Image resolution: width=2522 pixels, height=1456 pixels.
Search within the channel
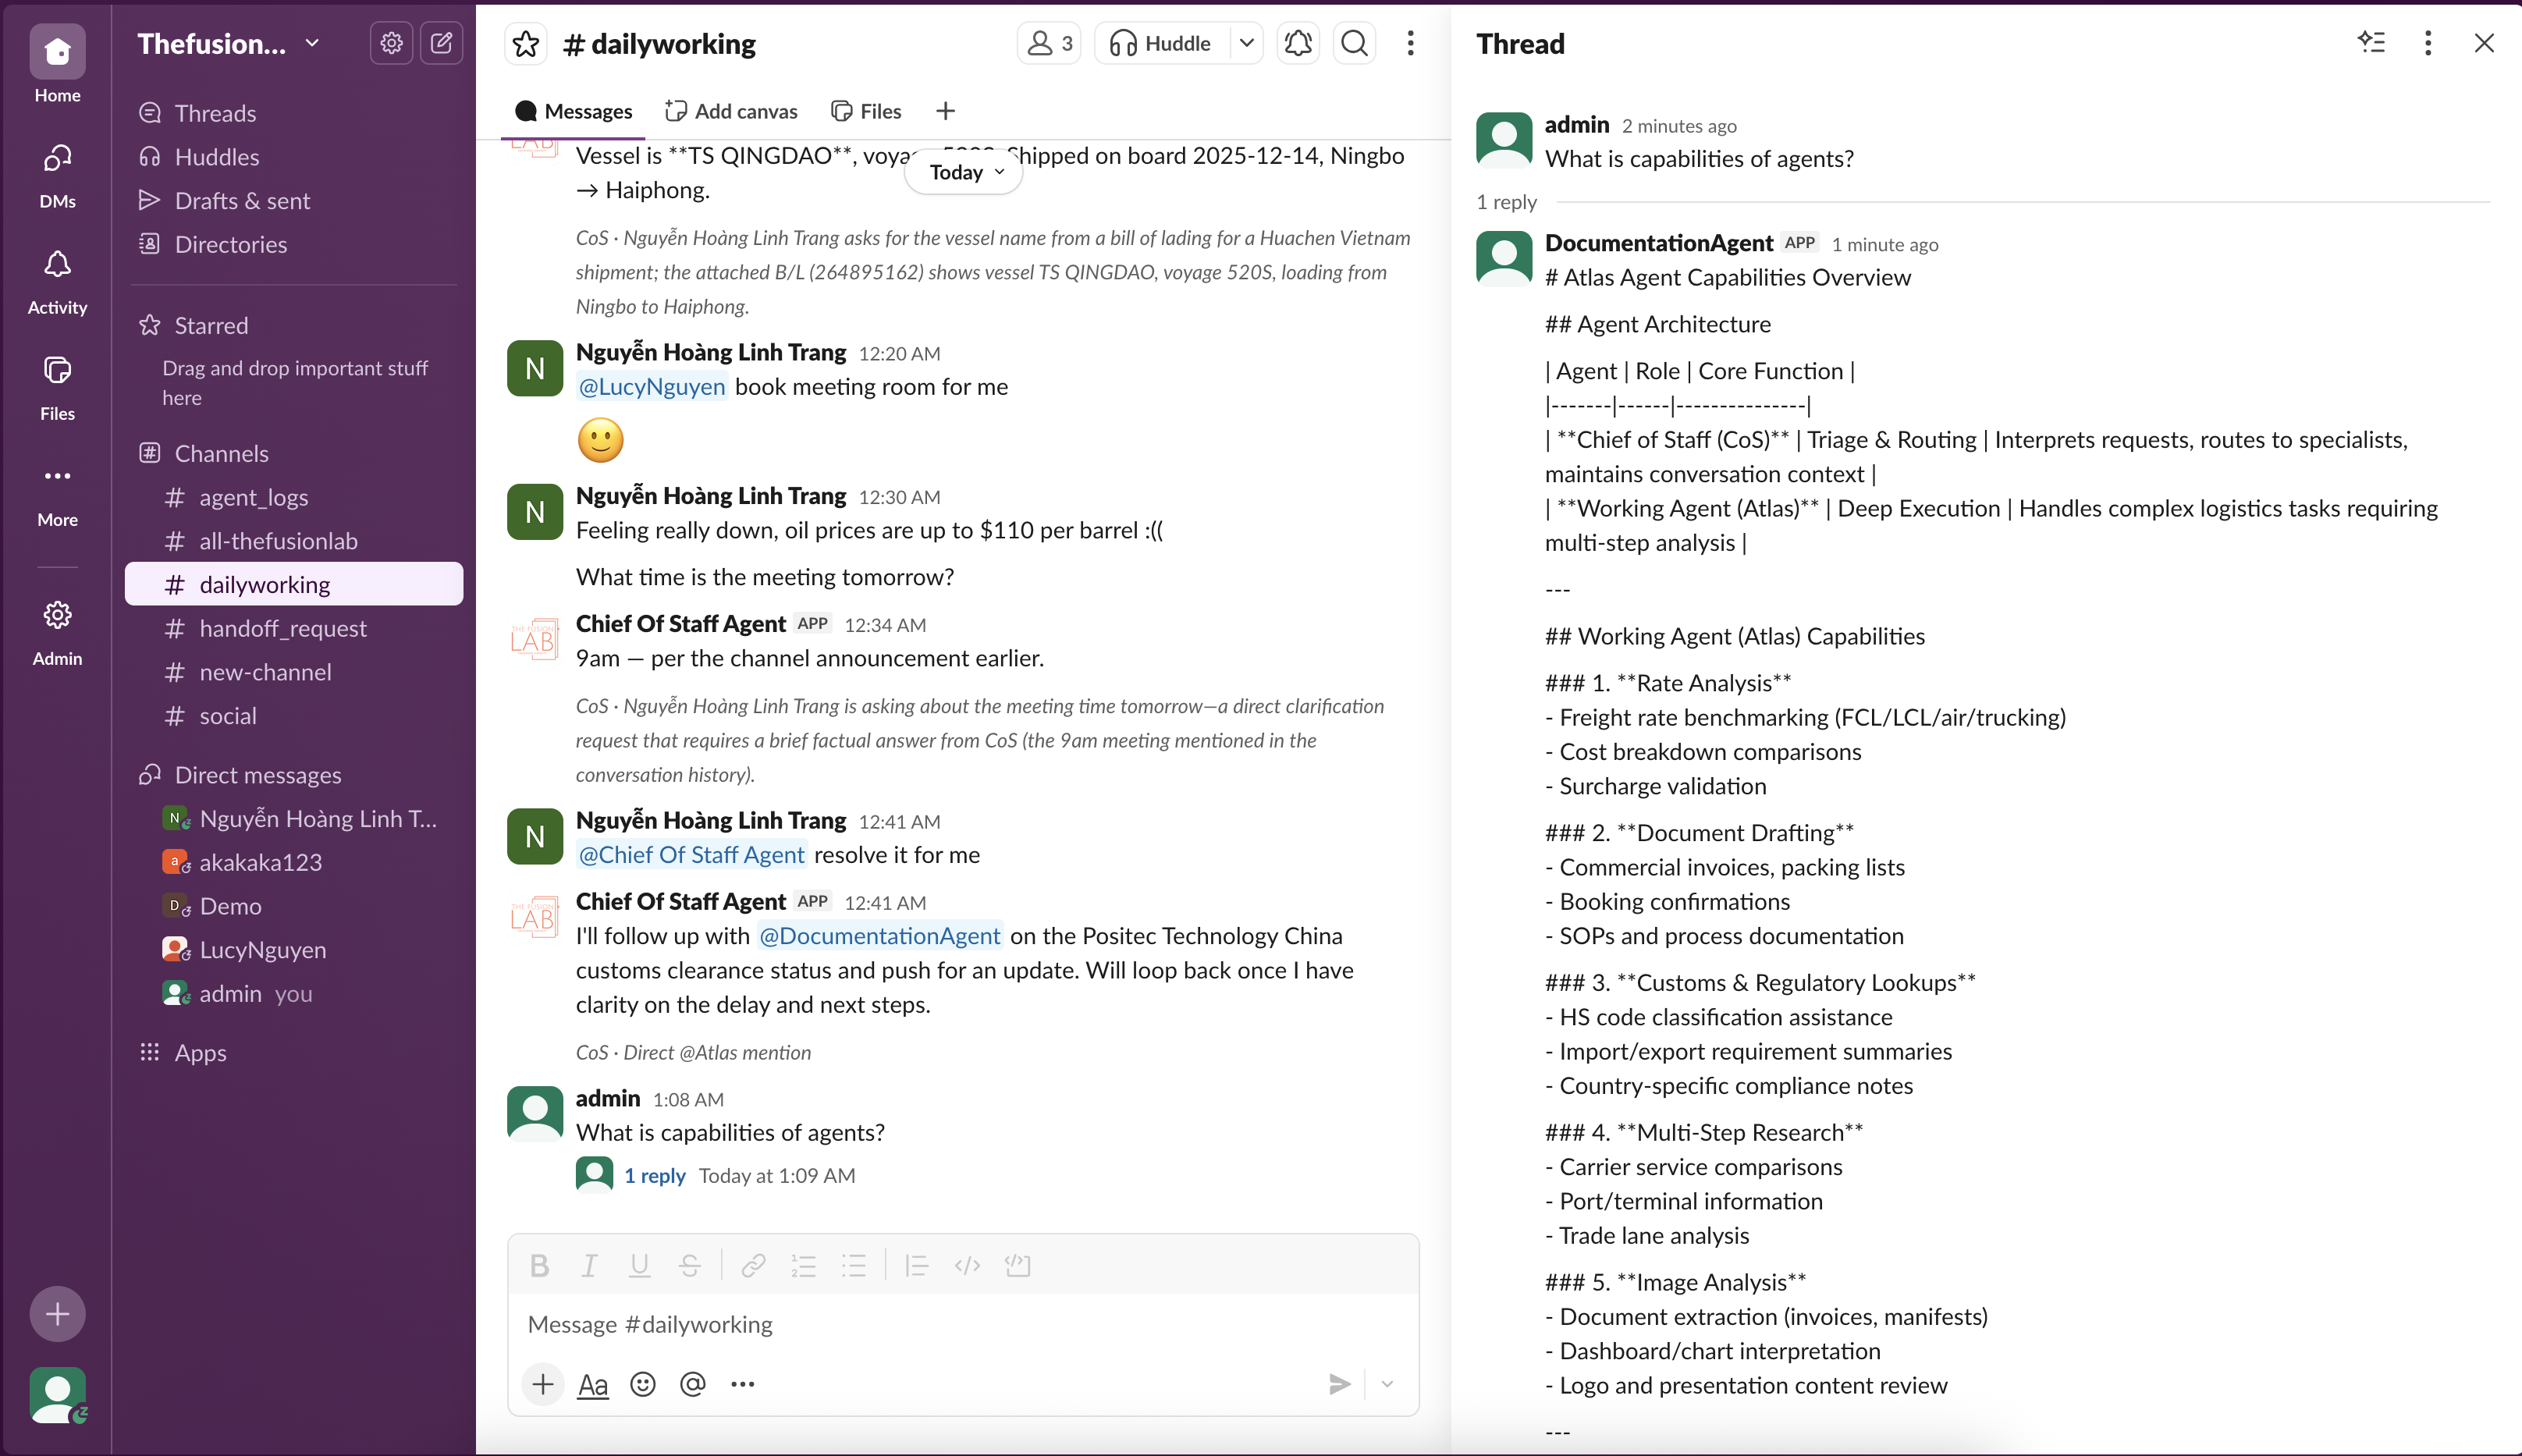[x=1354, y=43]
